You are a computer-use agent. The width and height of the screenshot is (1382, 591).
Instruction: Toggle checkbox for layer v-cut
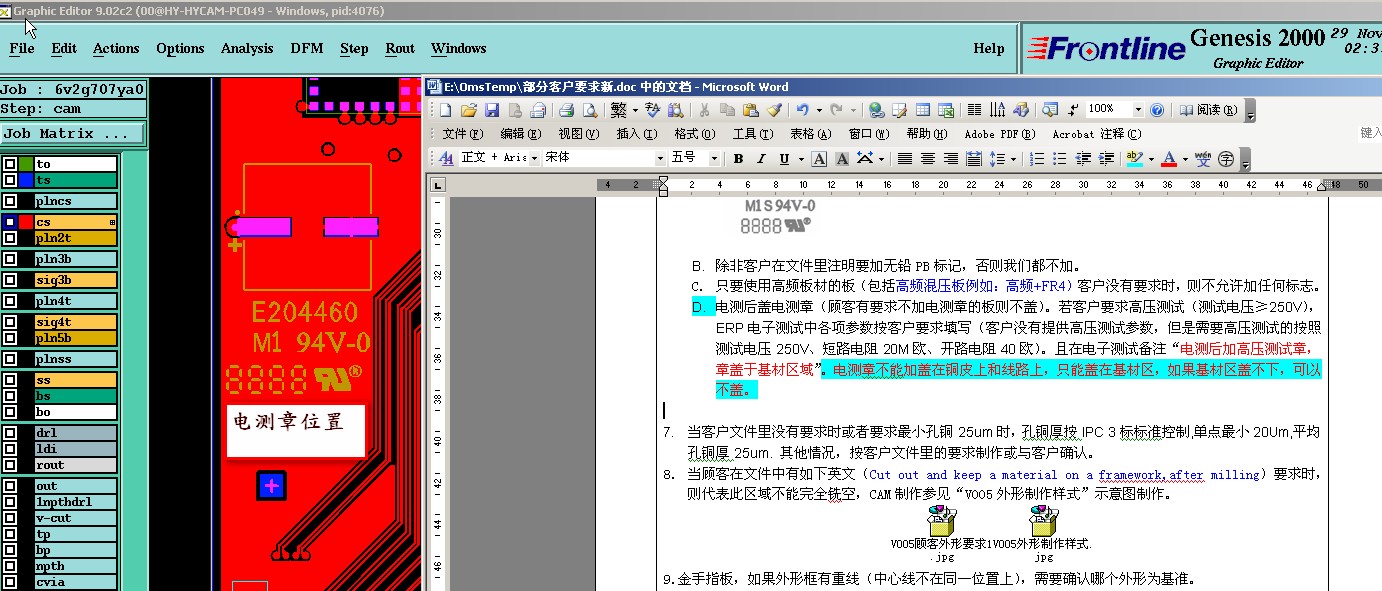point(10,518)
